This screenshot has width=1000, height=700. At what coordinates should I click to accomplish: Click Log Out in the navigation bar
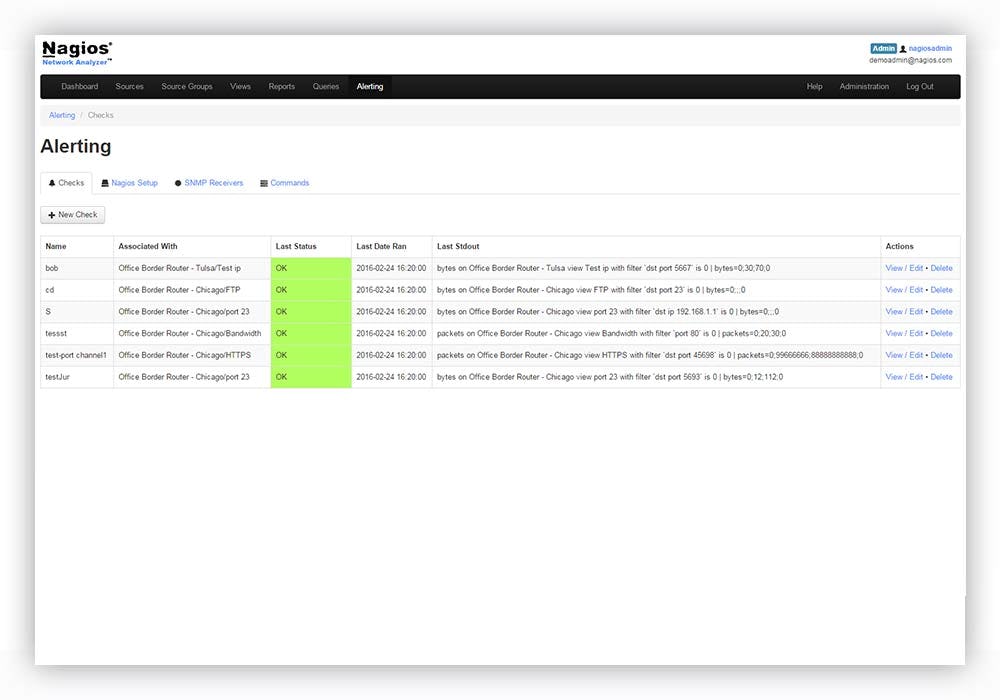[919, 86]
